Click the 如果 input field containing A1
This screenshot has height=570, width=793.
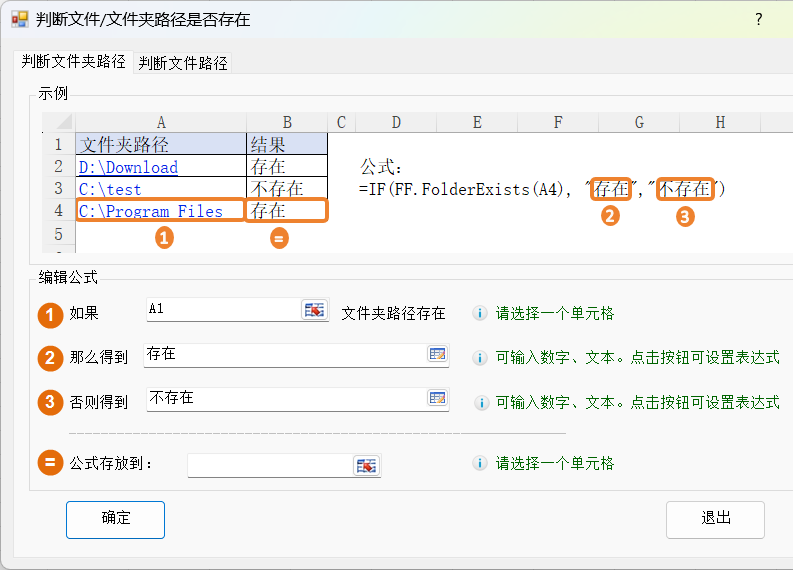click(x=222, y=310)
